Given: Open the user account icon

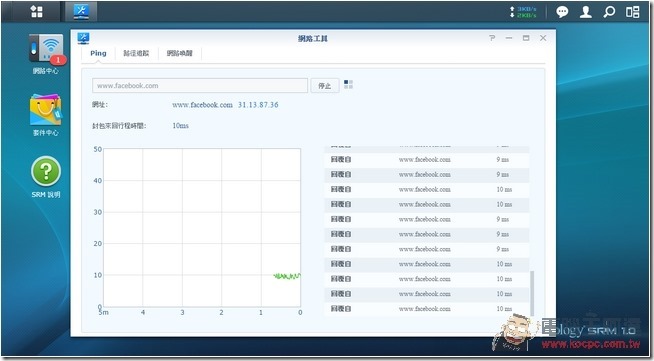Looking at the screenshot, I should pyautogui.click(x=586, y=12).
